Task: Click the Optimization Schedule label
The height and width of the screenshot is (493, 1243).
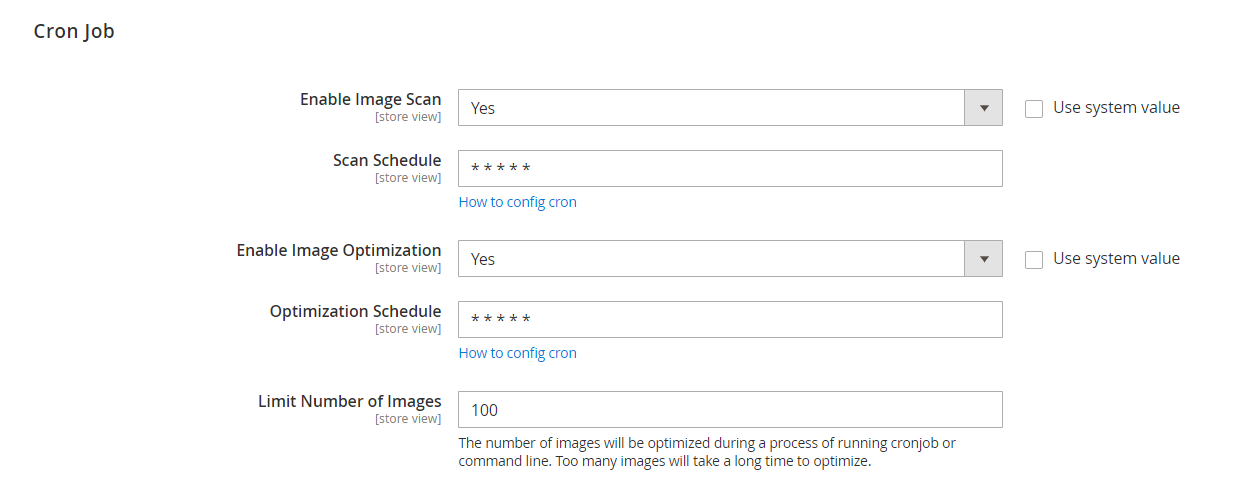Action: pyautogui.click(x=355, y=312)
